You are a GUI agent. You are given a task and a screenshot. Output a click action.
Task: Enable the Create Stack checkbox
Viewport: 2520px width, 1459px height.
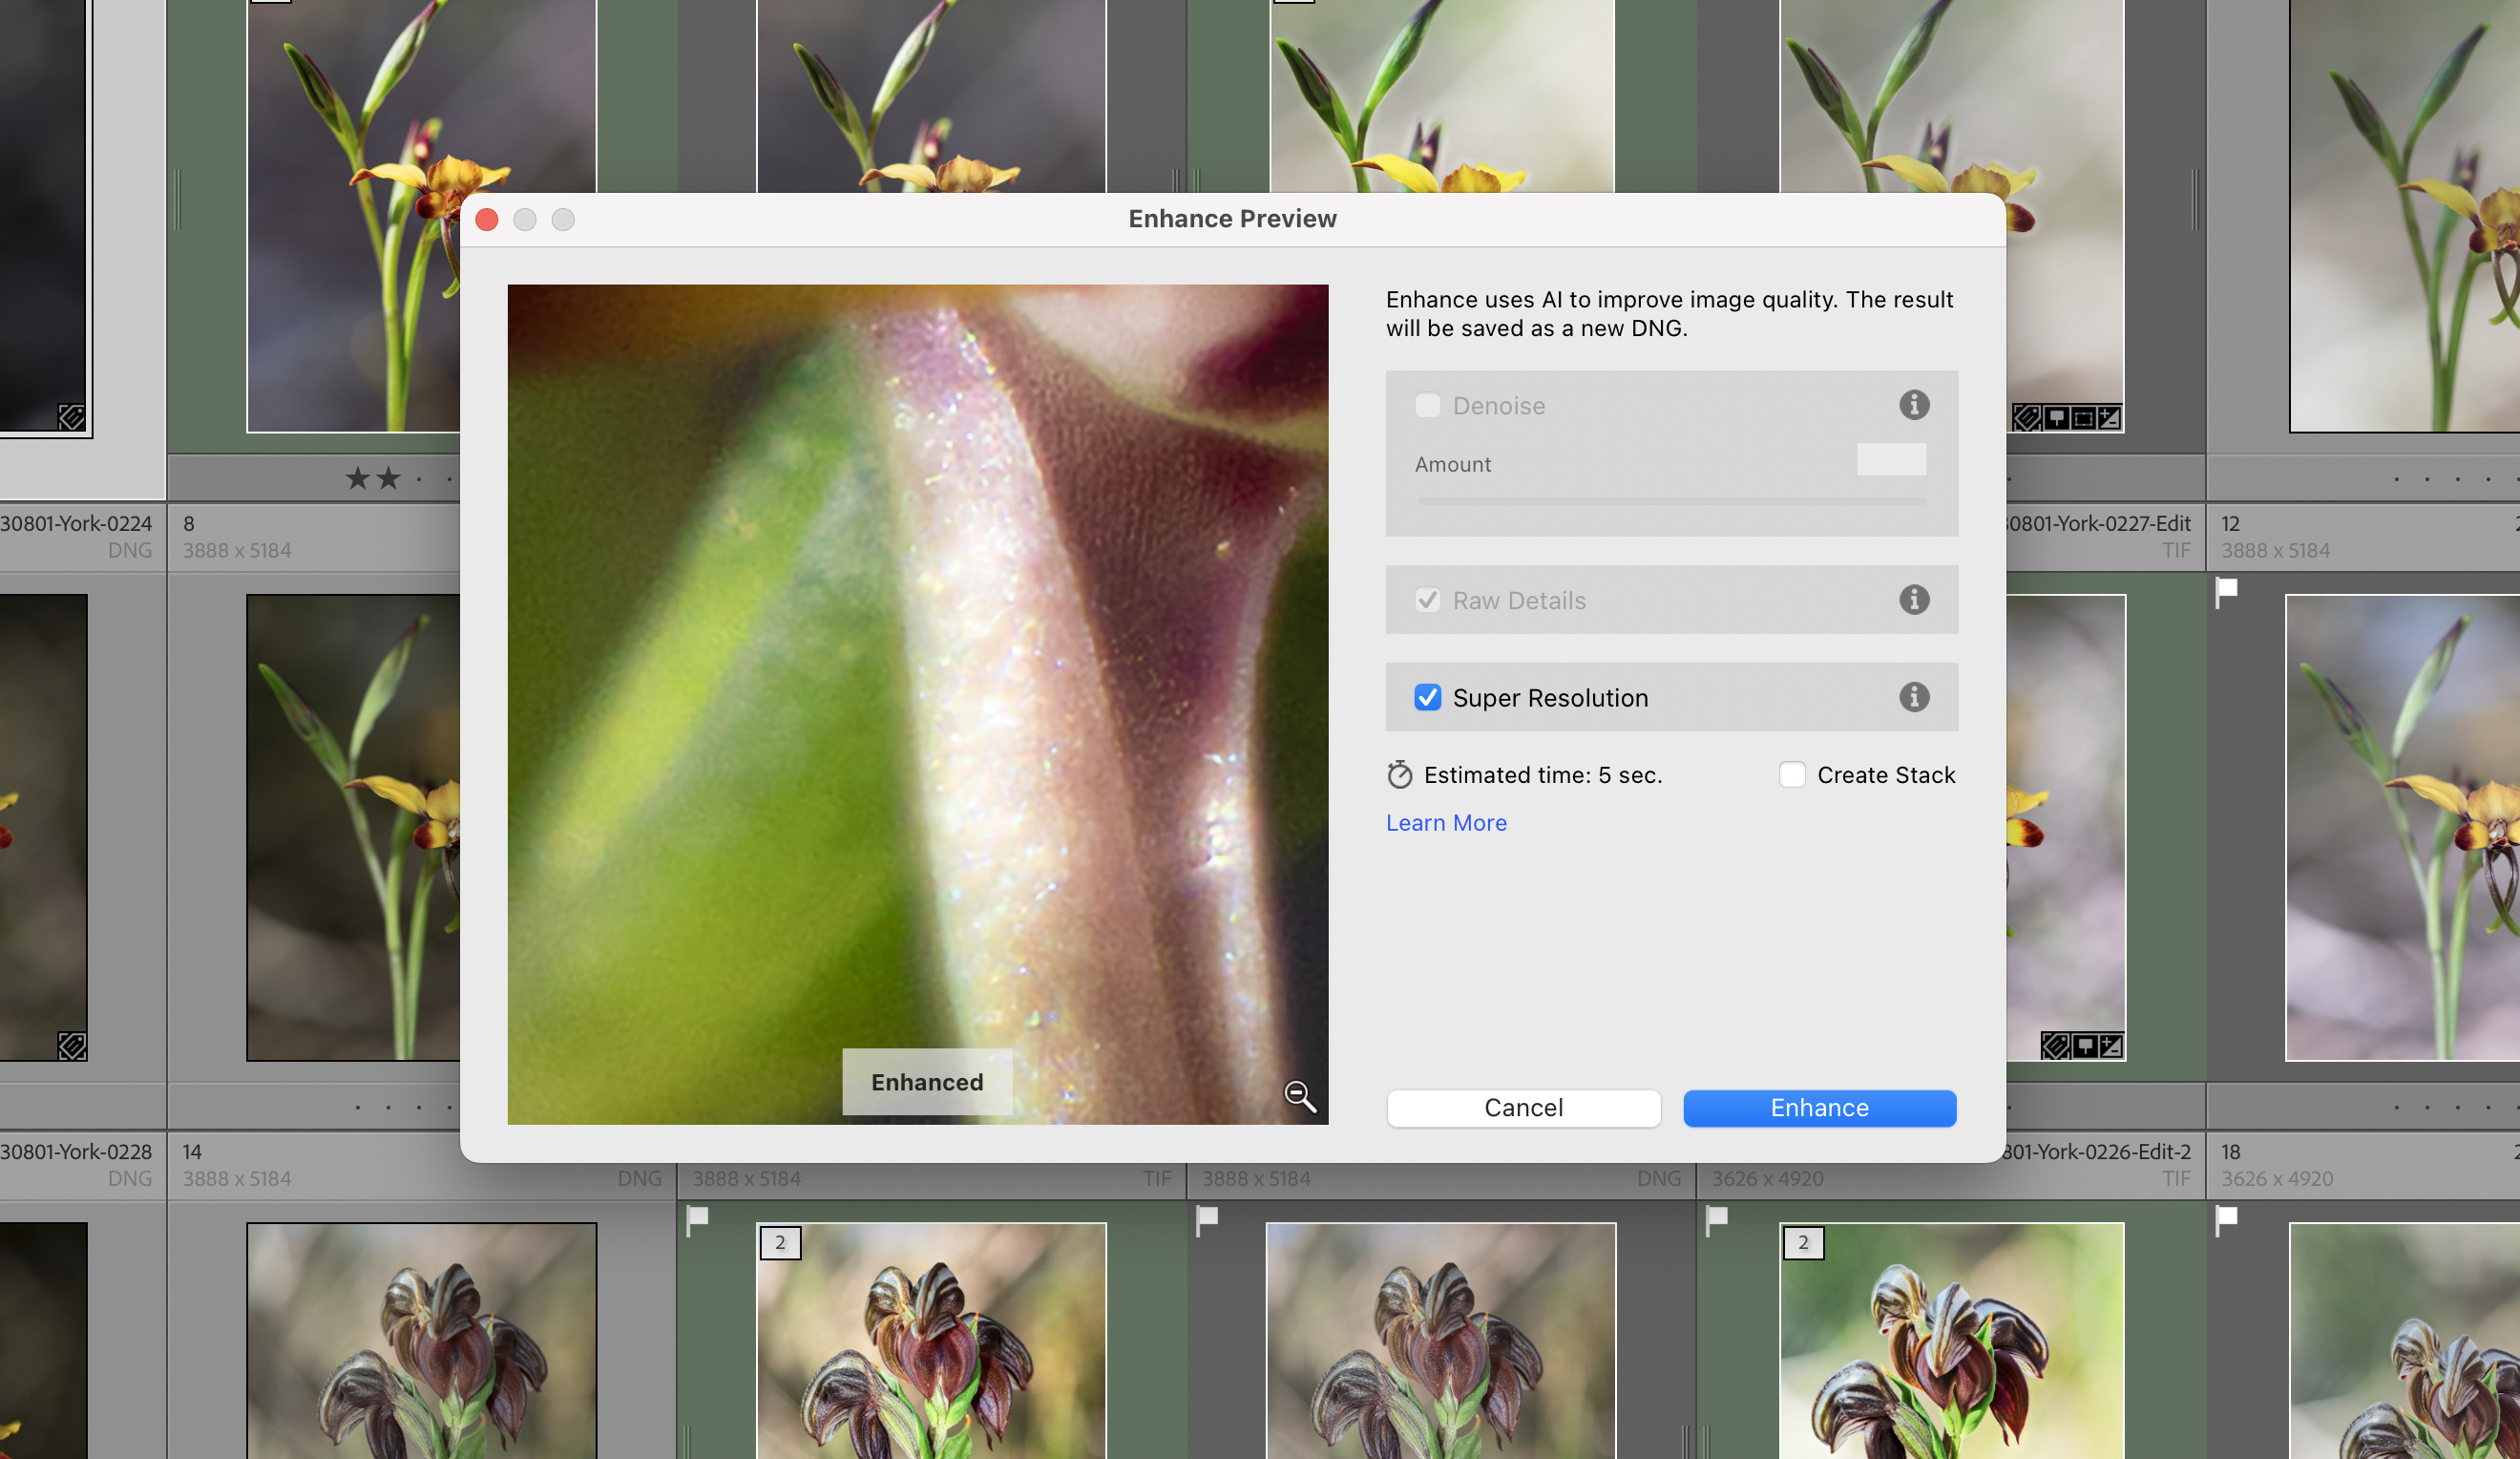(1791, 775)
